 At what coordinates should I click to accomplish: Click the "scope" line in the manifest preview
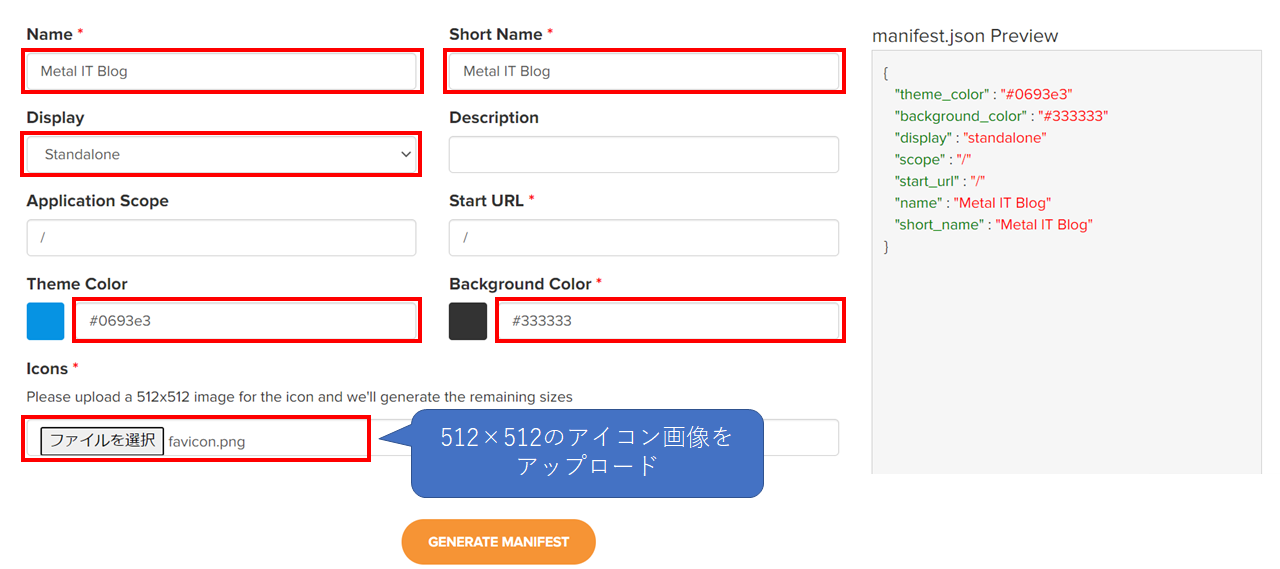pos(933,160)
